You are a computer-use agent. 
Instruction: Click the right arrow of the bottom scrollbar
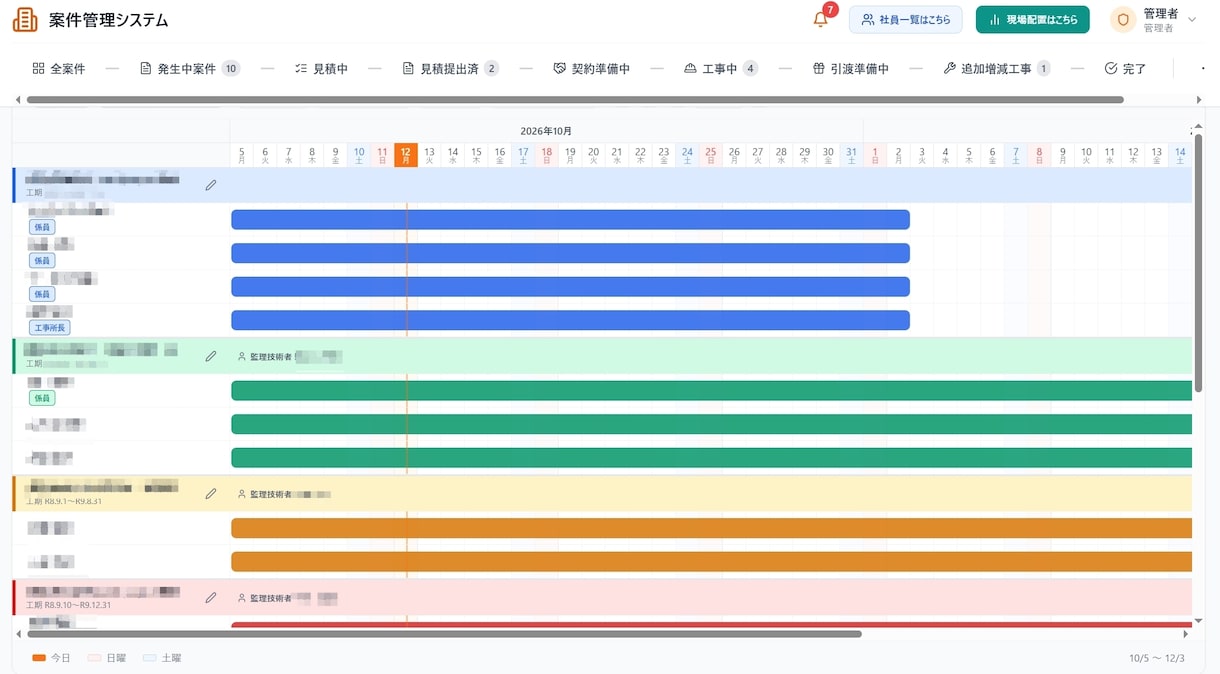[1186, 634]
